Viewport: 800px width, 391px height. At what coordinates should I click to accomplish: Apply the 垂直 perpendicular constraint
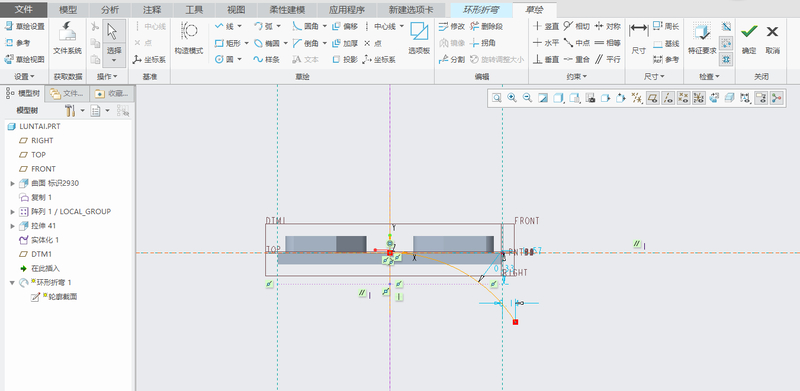click(x=546, y=59)
